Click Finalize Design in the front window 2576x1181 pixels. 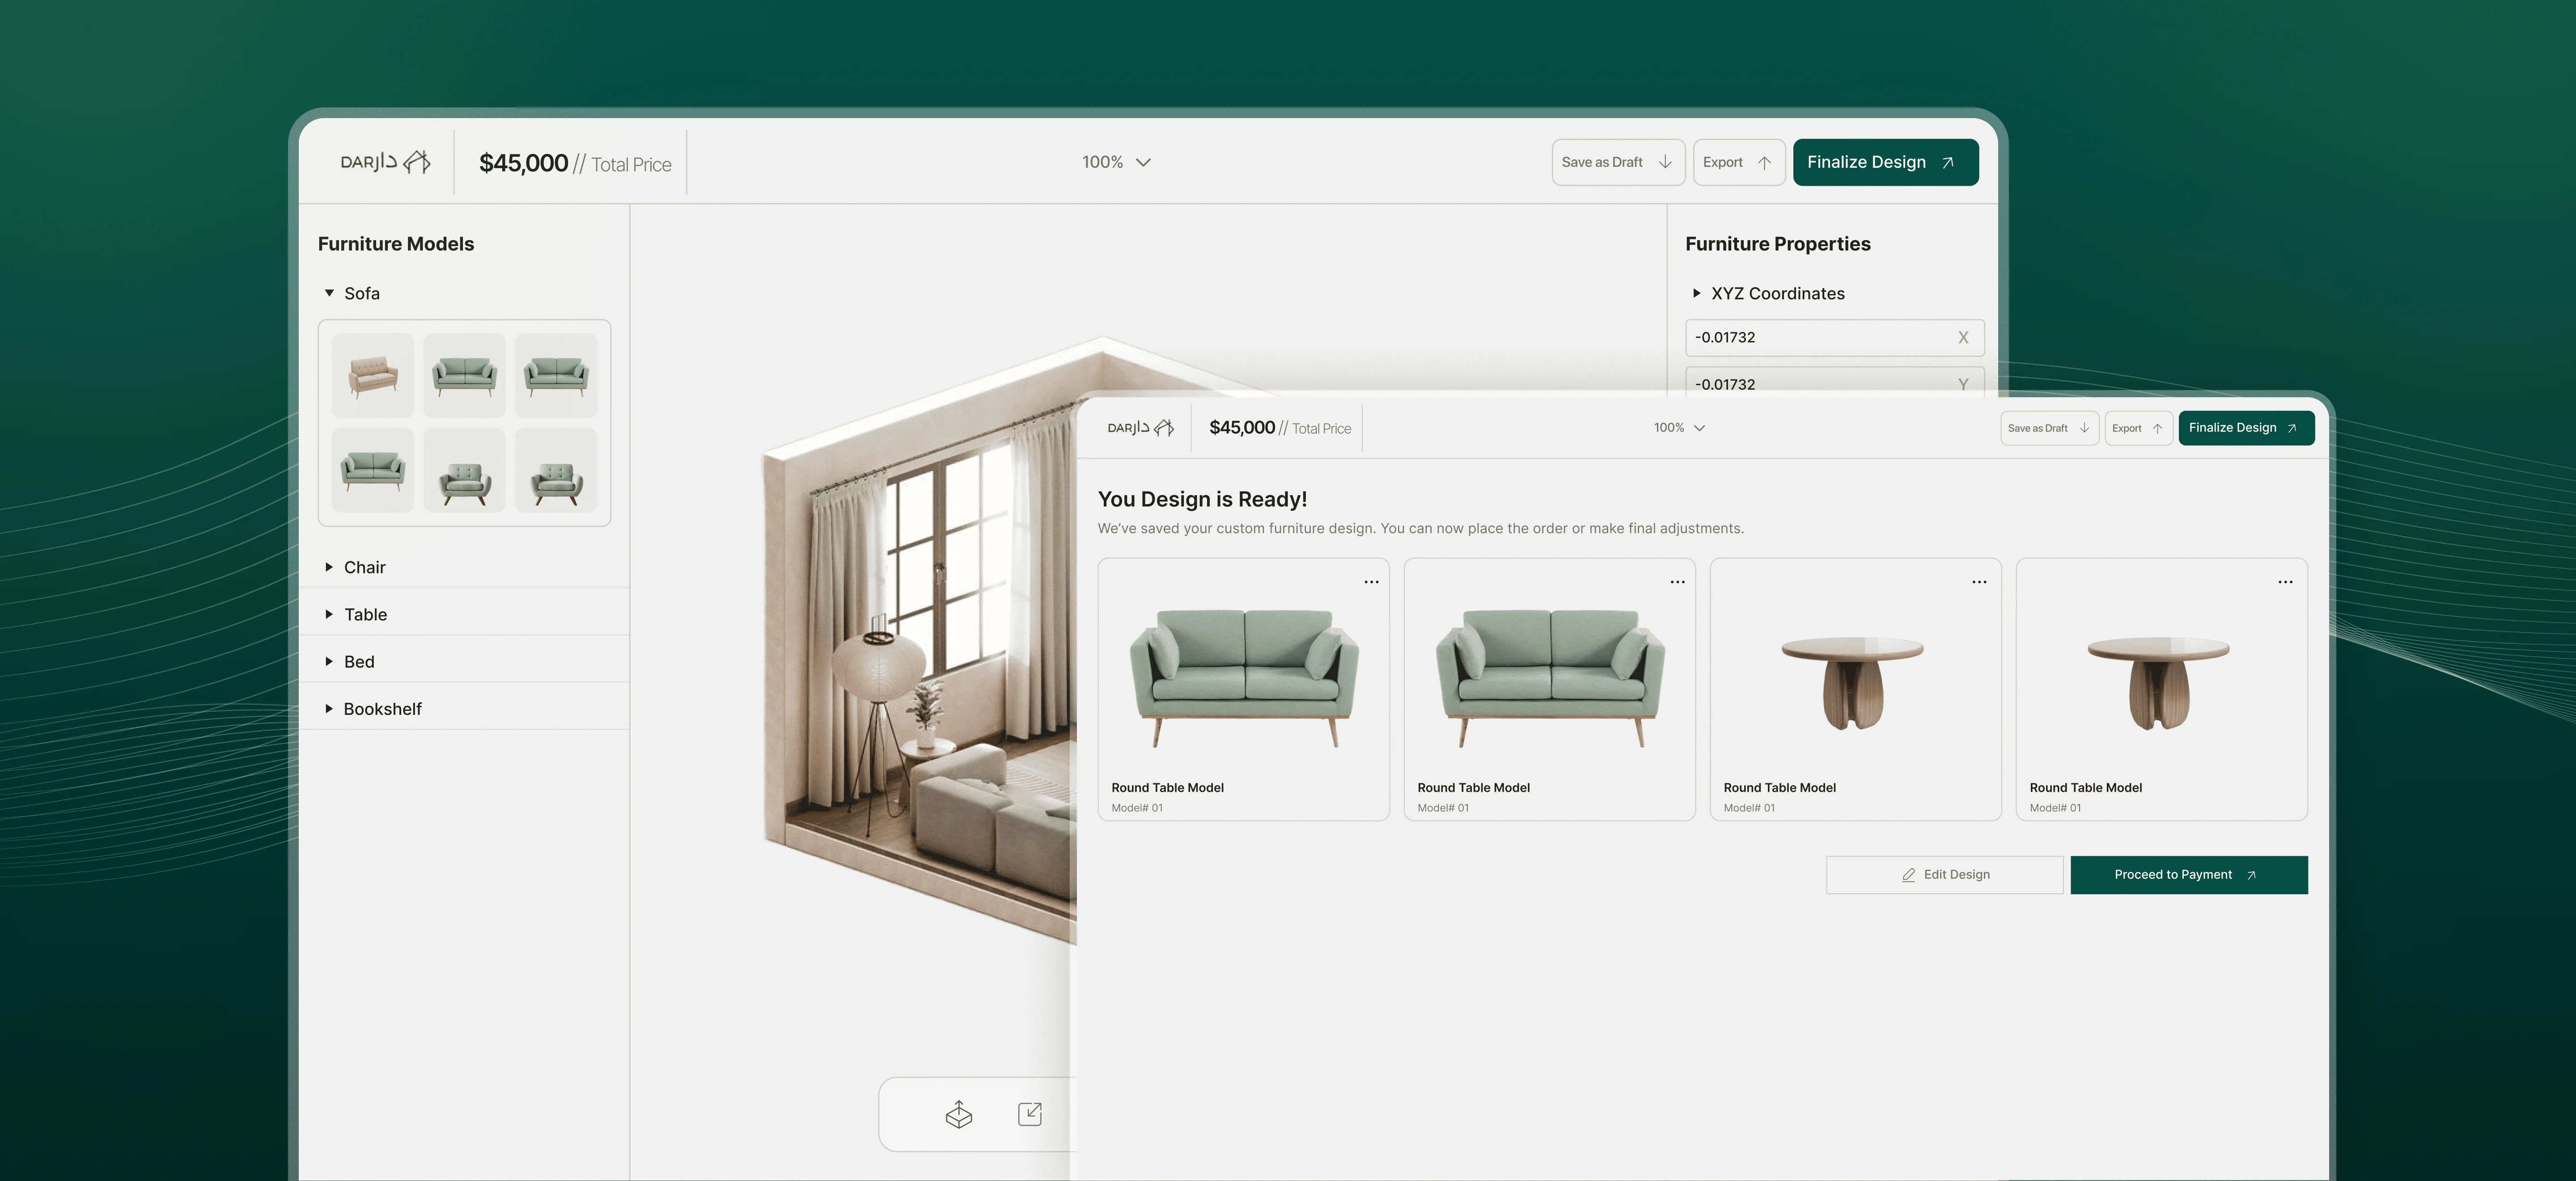pos(2246,428)
